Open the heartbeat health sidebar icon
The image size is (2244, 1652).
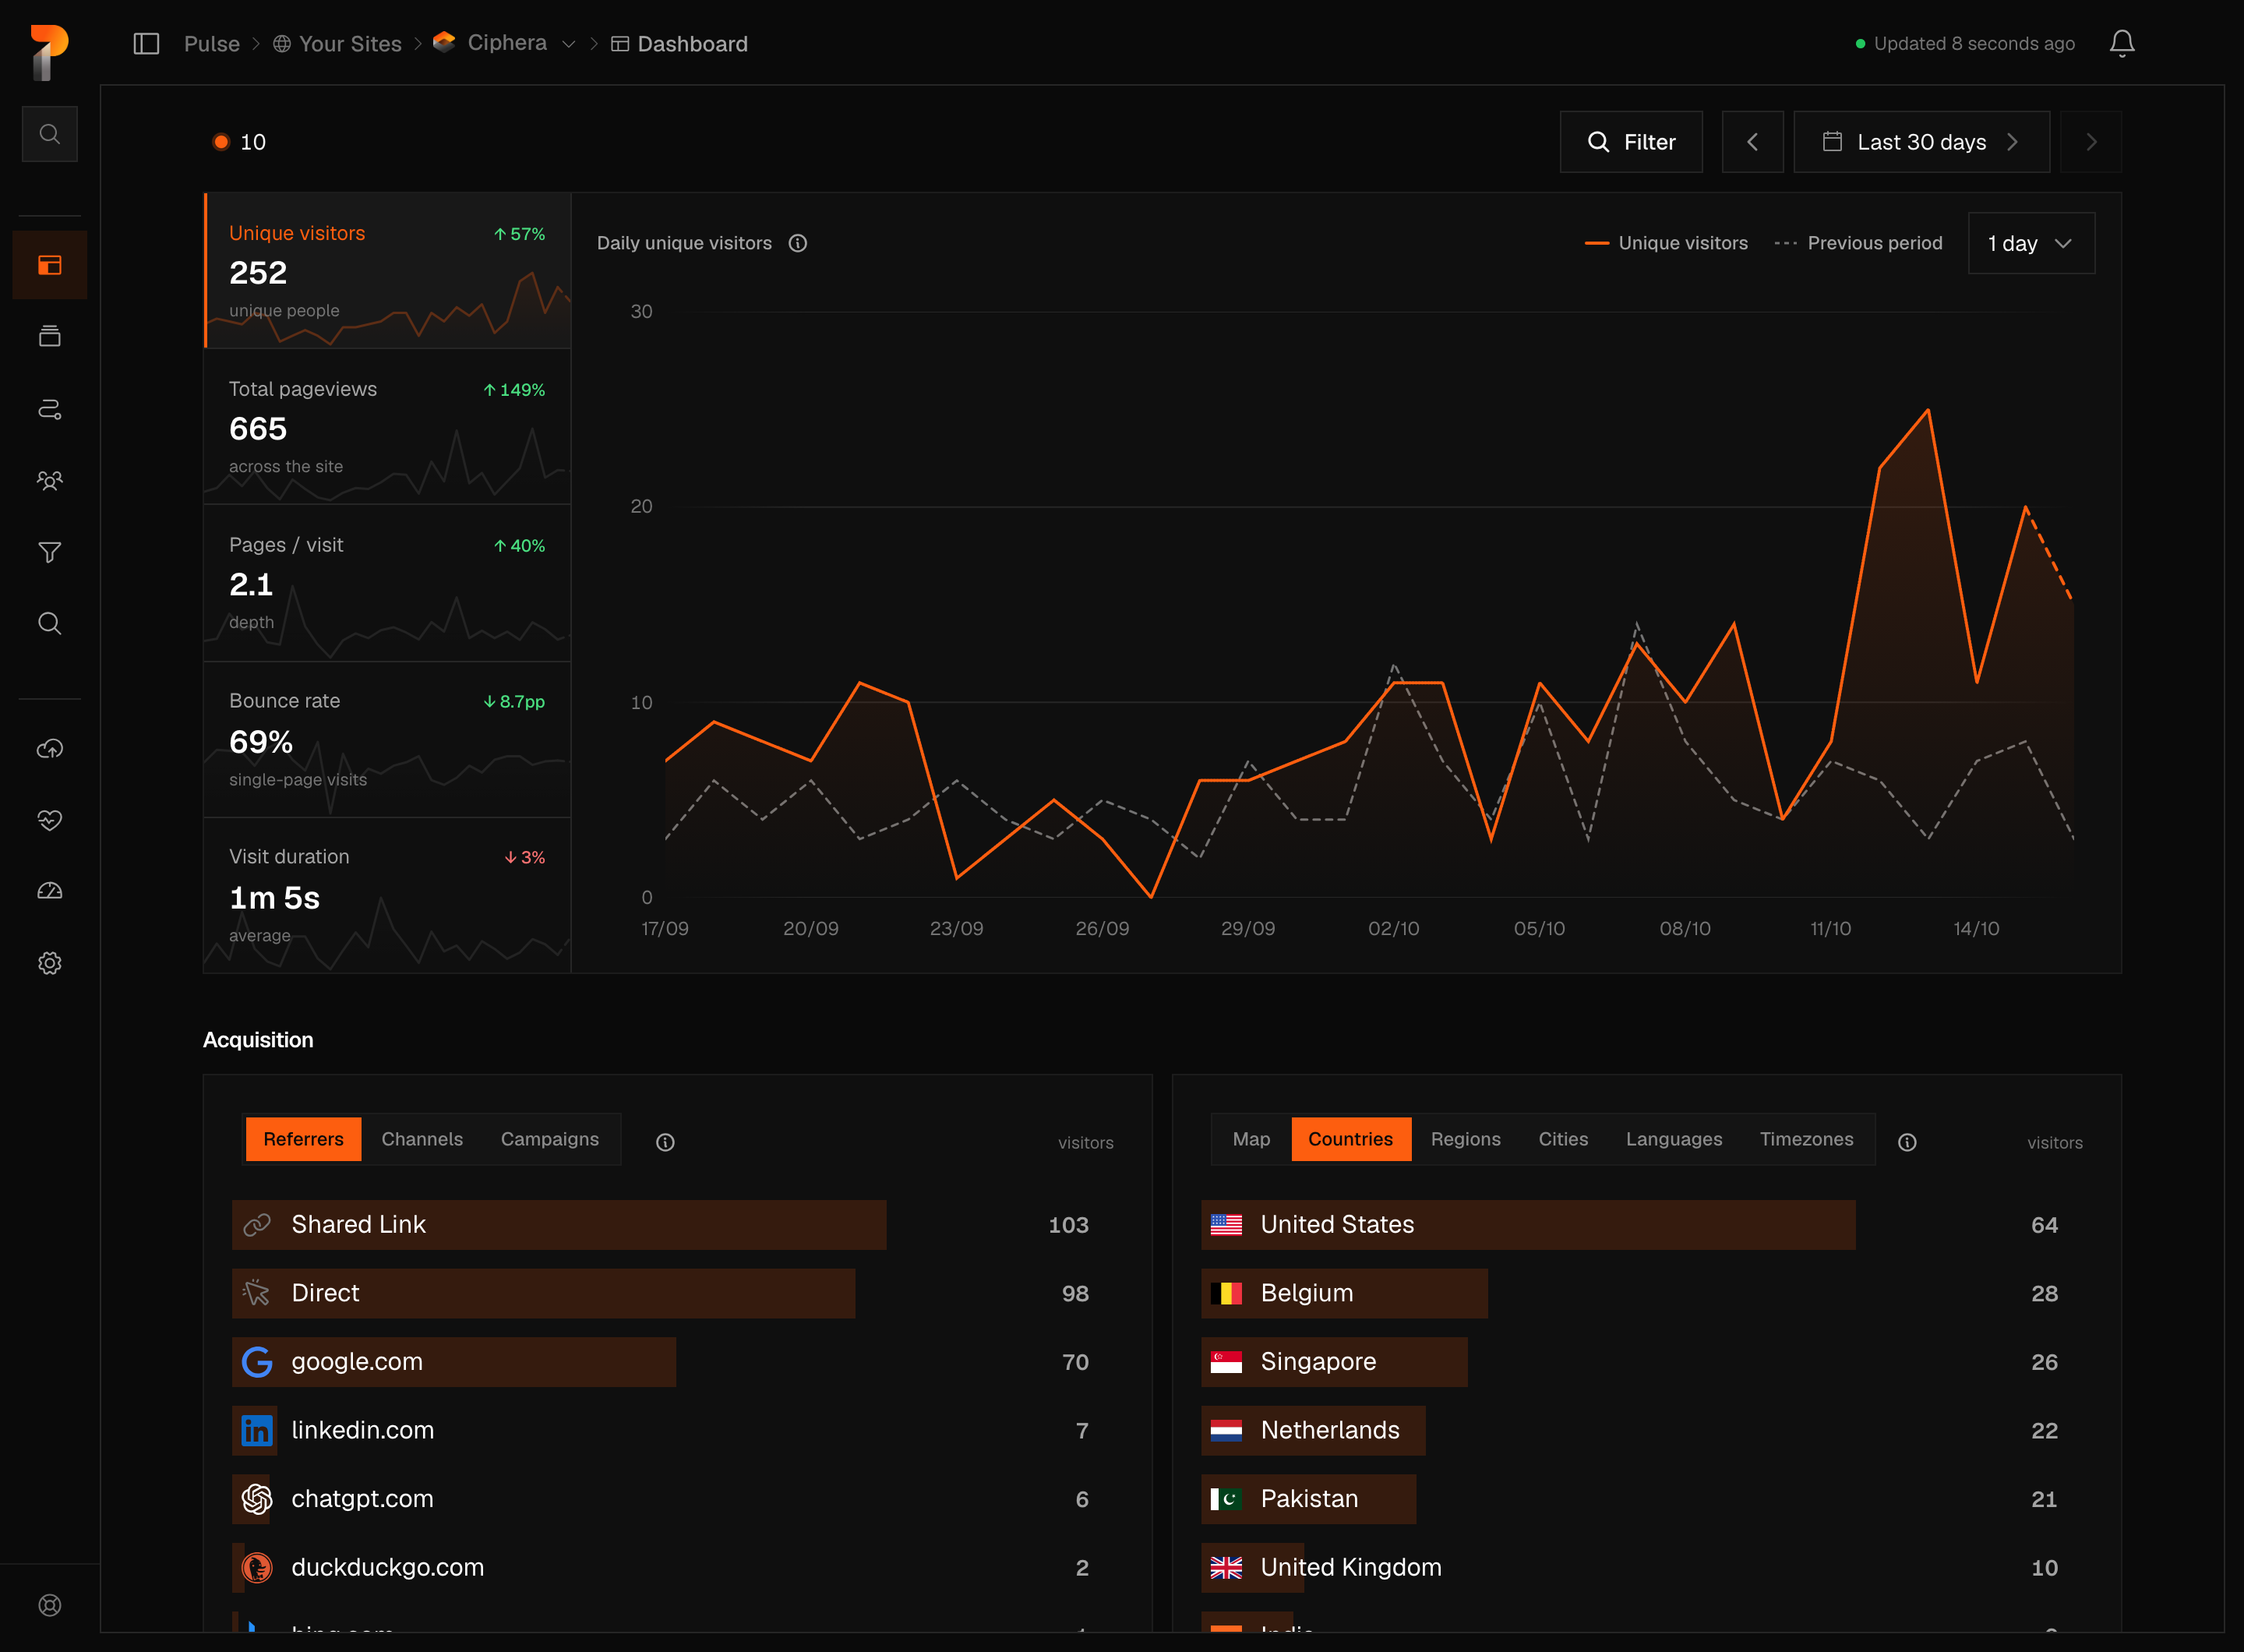click(49, 820)
